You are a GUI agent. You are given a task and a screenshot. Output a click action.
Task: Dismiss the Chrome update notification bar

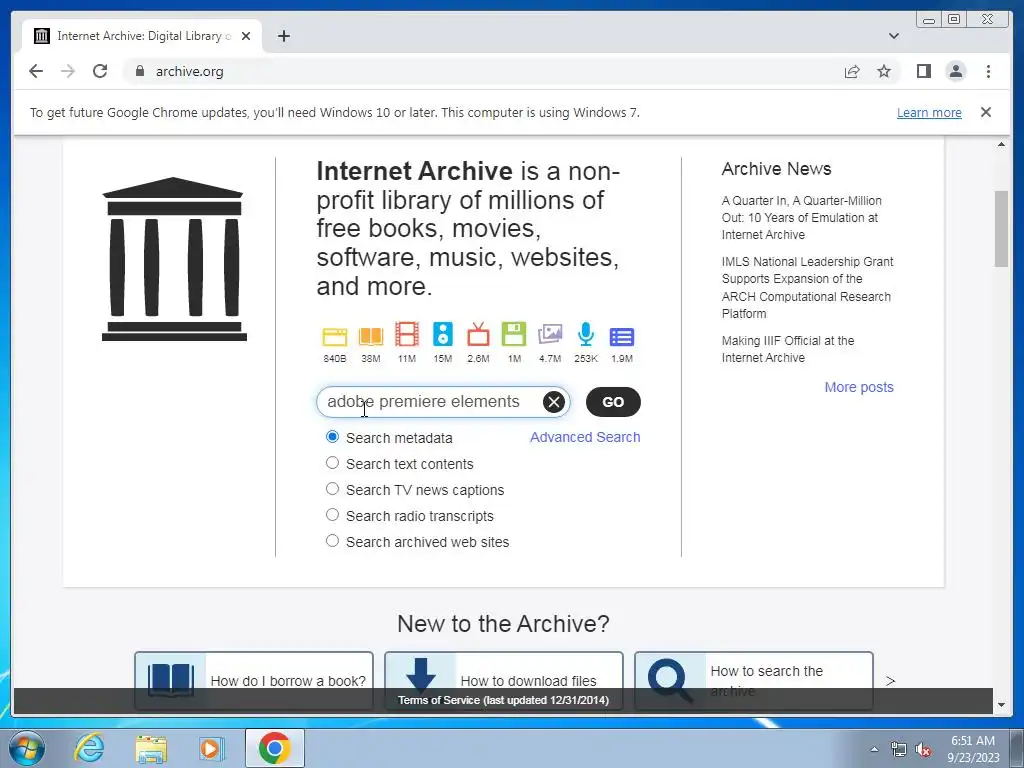pos(986,112)
